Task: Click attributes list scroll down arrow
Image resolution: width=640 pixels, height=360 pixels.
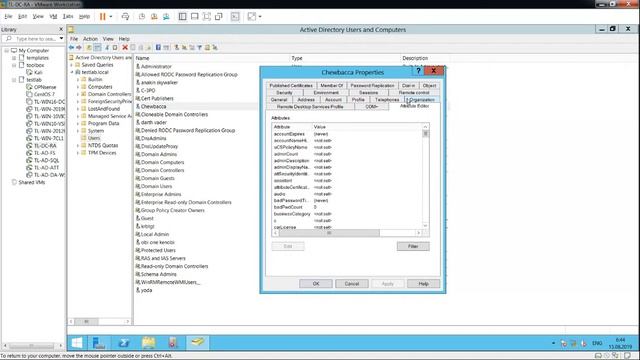Action: tap(425, 226)
